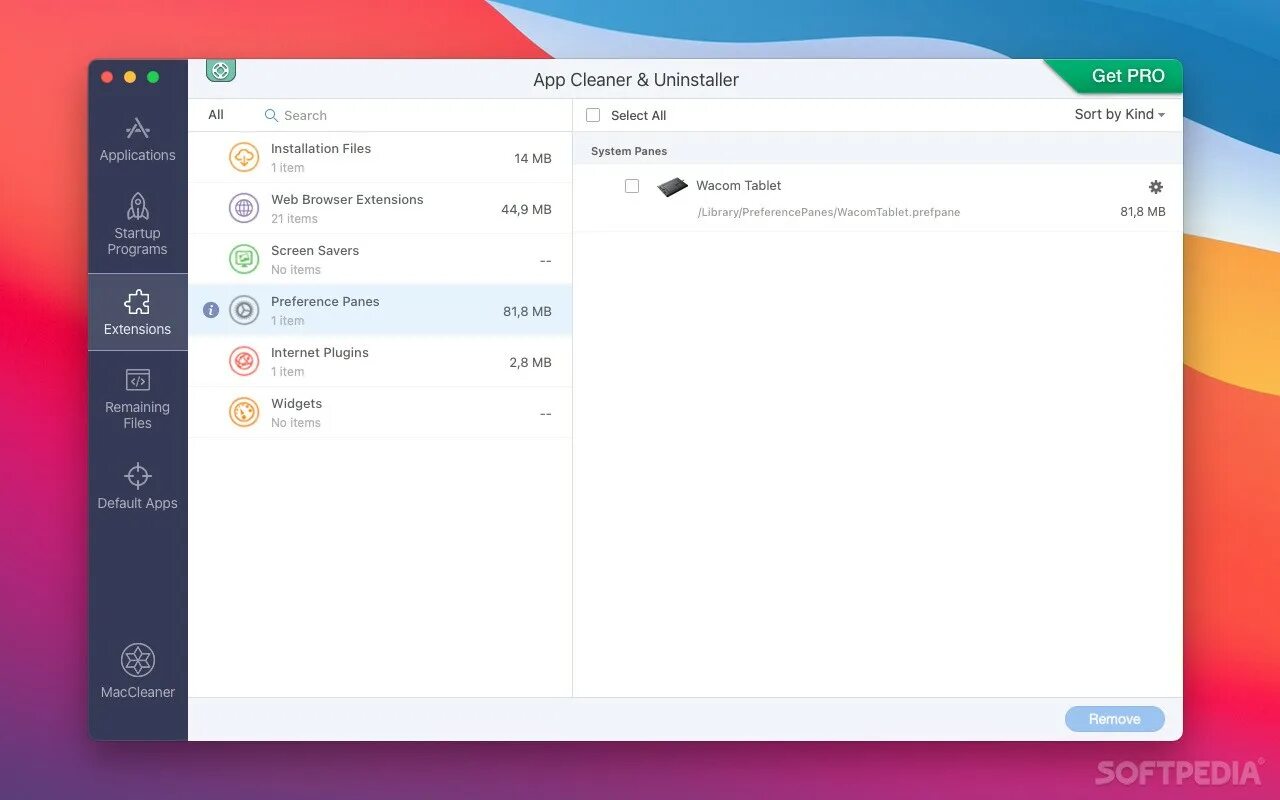Click the Wacom Tablet device icon

[x=672, y=187]
